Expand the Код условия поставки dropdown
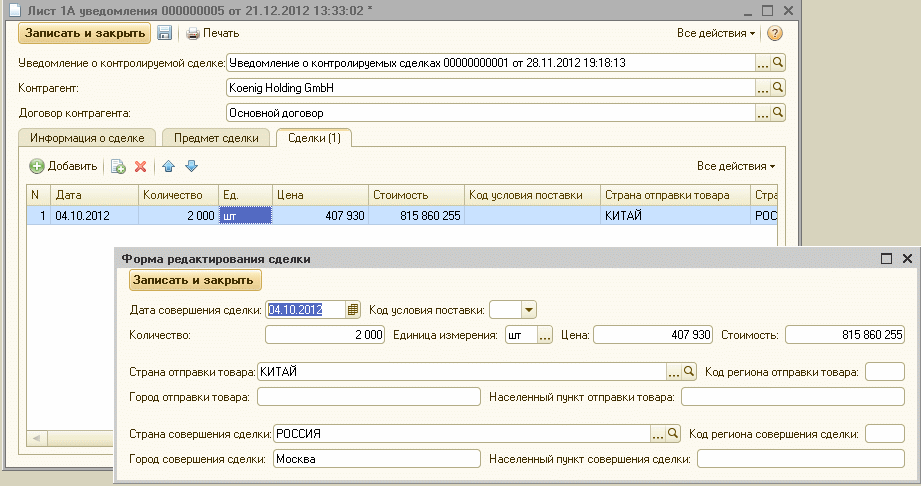921x486 pixels. point(529,310)
